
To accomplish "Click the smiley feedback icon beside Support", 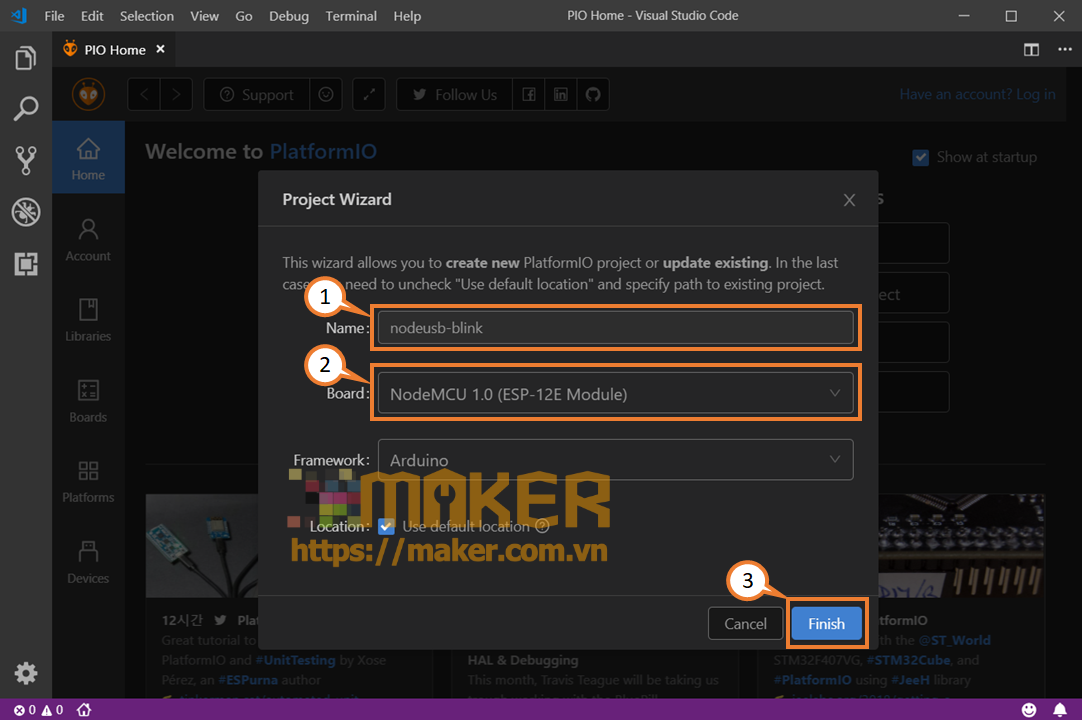I will pyautogui.click(x=326, y=95).
